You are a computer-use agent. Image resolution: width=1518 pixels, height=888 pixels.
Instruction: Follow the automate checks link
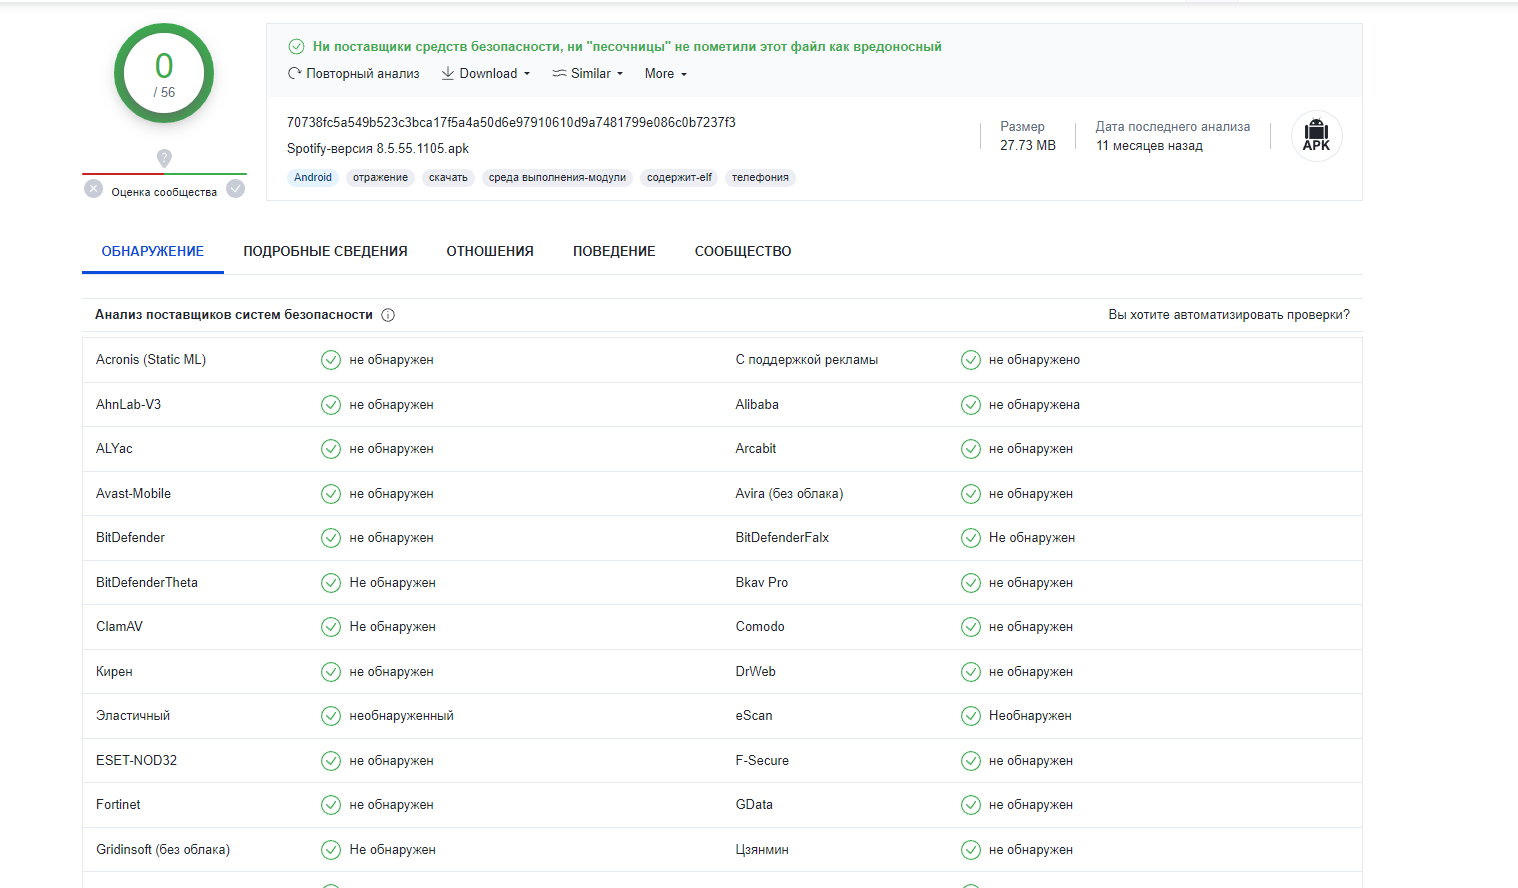pos(1228,315)
